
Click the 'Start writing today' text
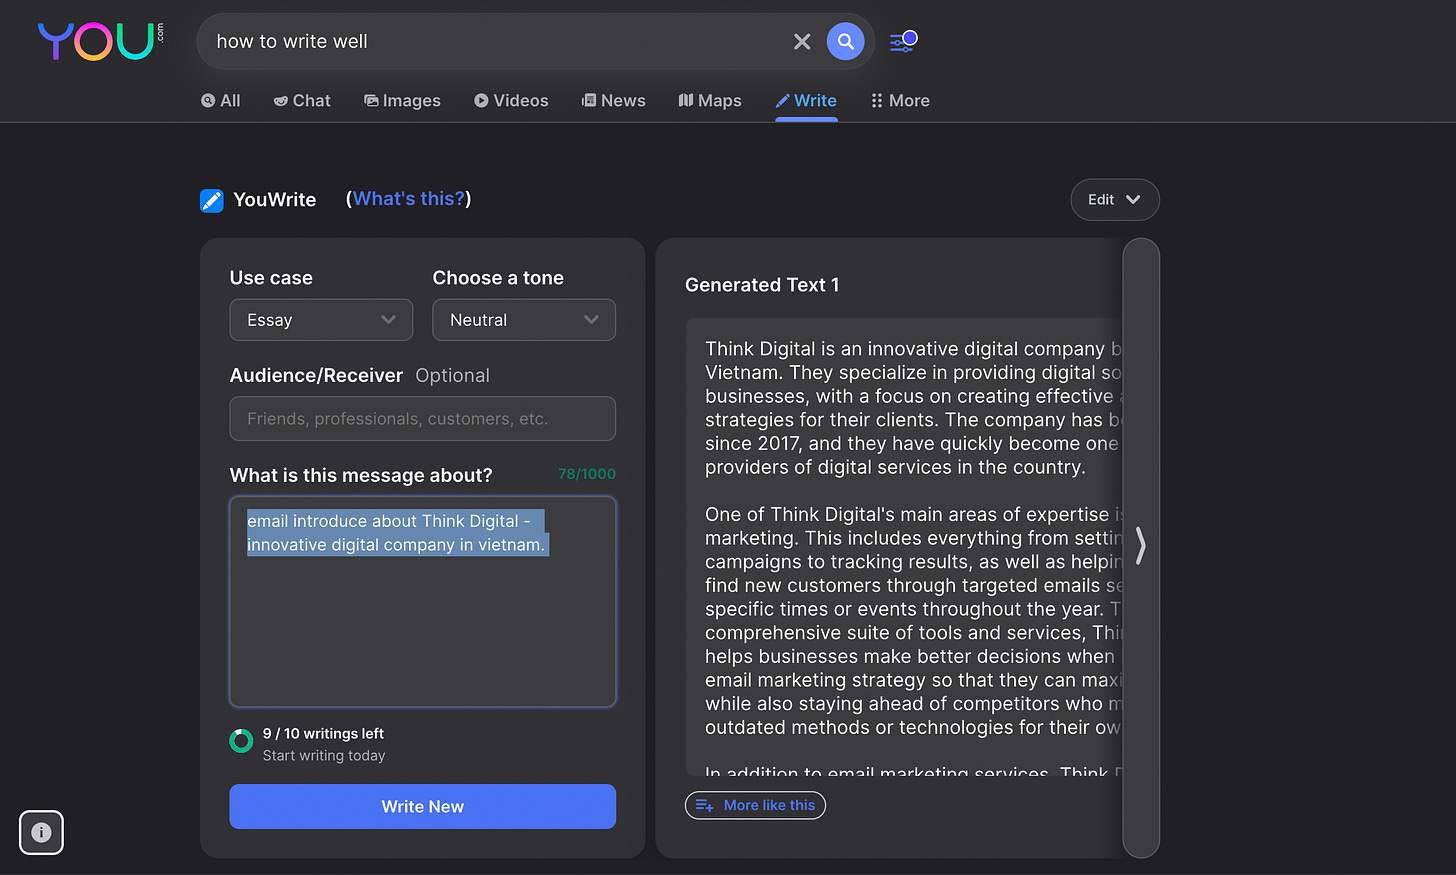click(324, 756)
